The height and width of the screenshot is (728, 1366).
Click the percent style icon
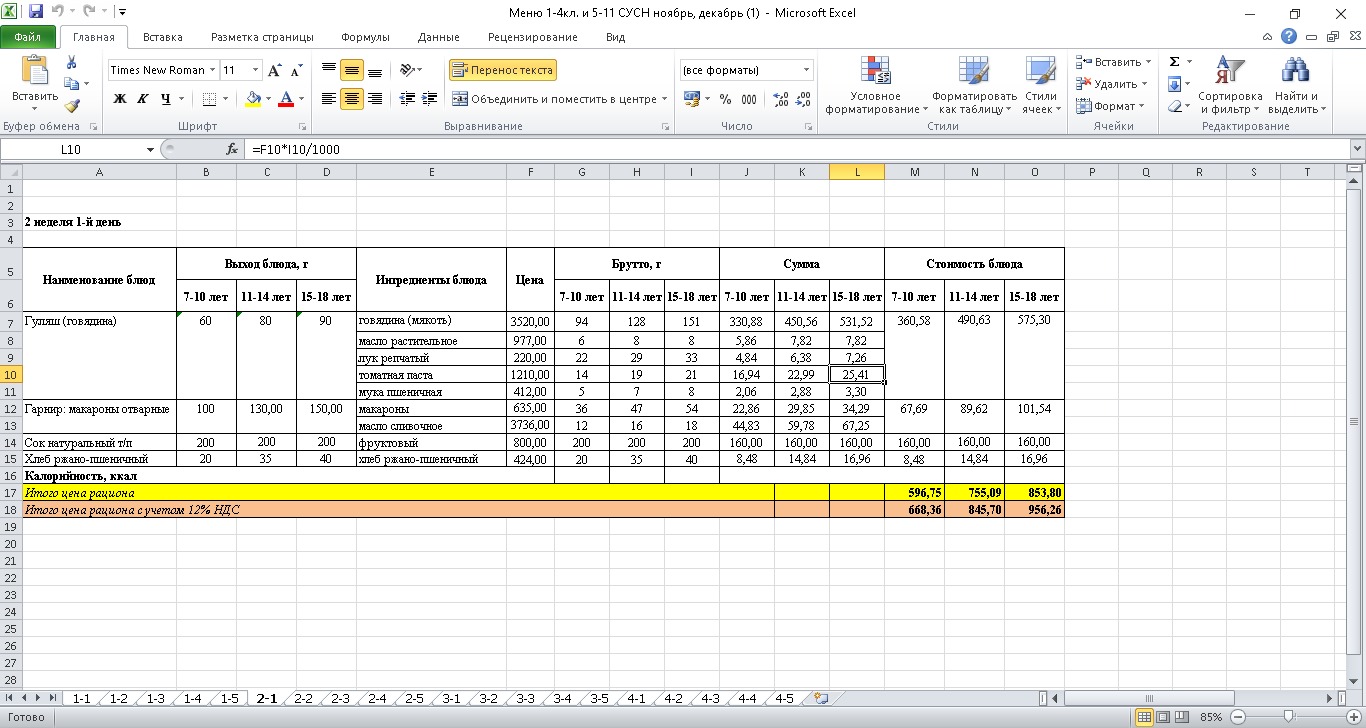click(725, 99)
